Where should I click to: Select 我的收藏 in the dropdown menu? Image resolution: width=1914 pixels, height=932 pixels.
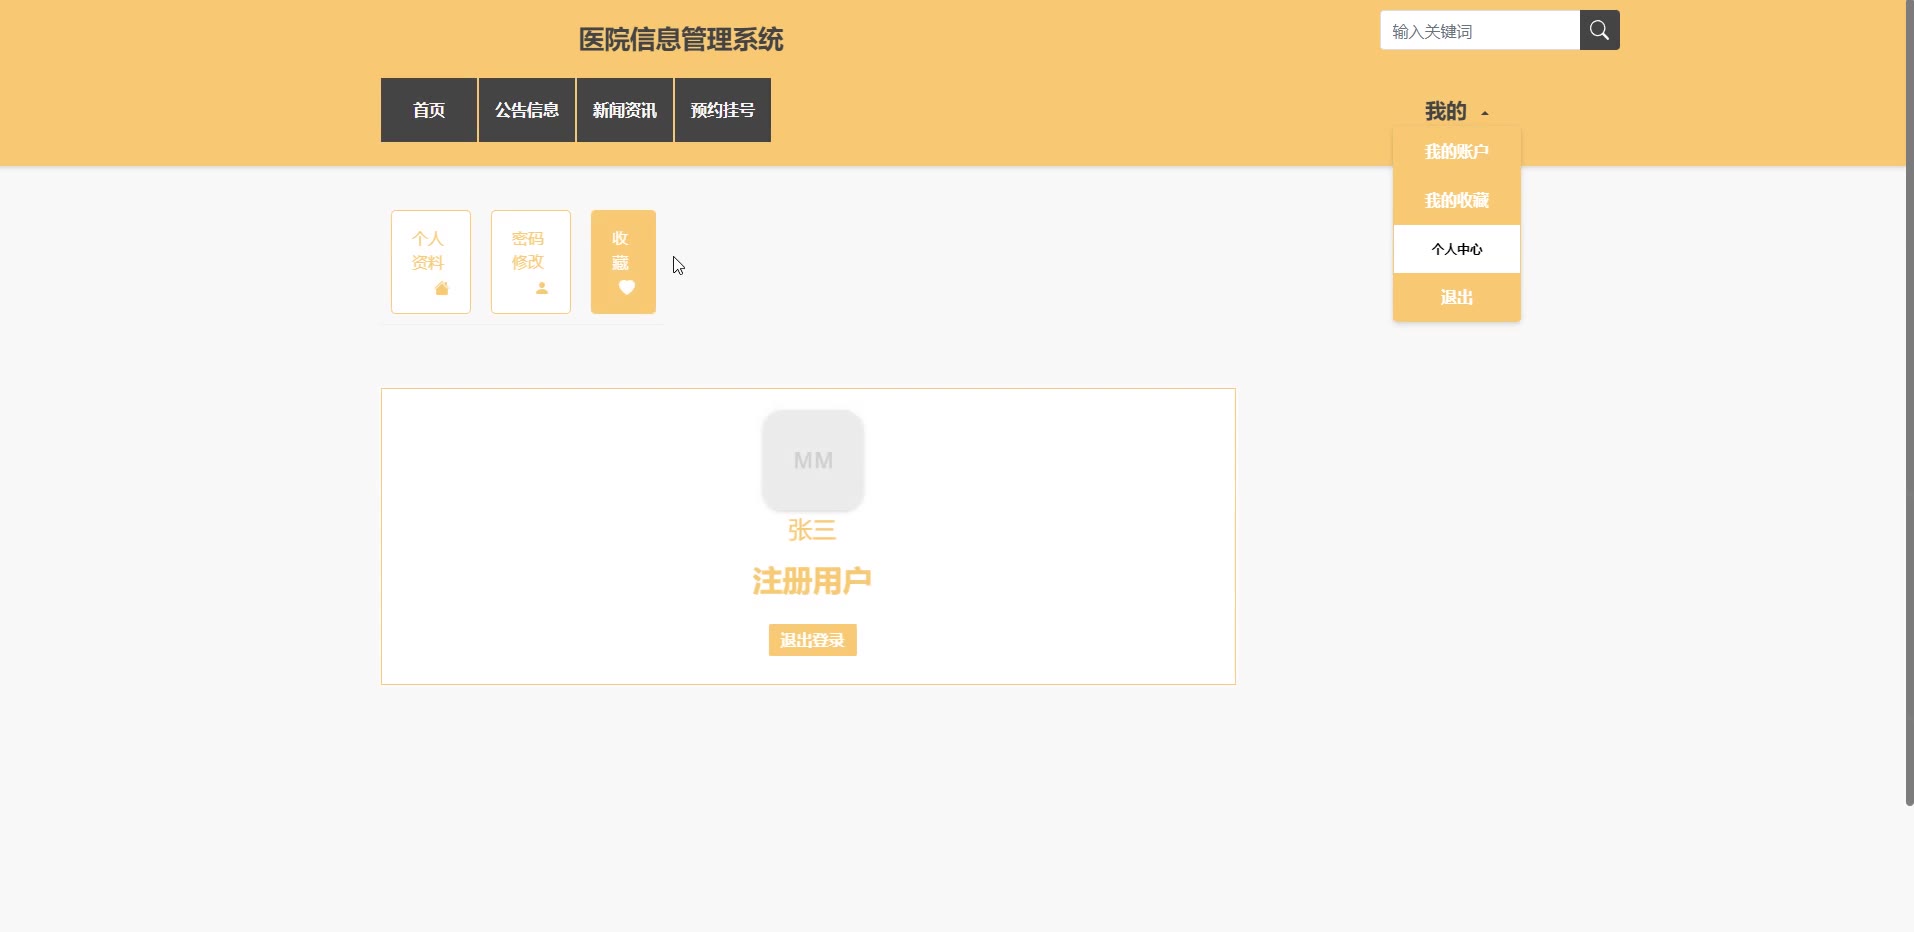coord(1457,200)
